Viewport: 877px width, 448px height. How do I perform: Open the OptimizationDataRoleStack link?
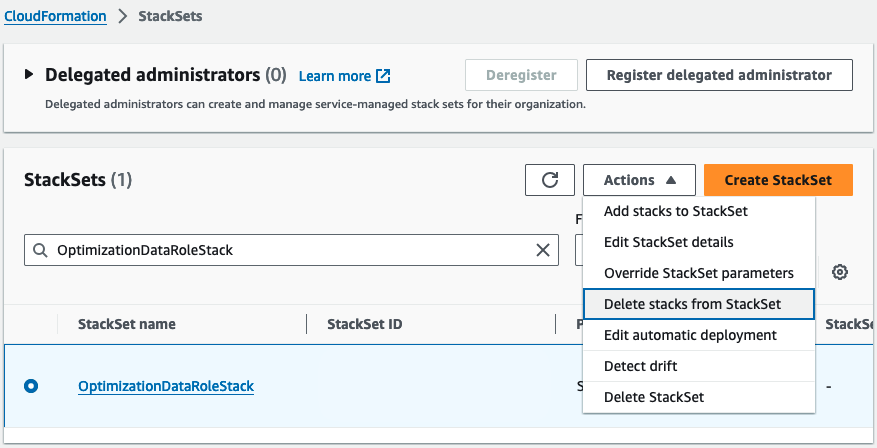click(x=166, y=386)
